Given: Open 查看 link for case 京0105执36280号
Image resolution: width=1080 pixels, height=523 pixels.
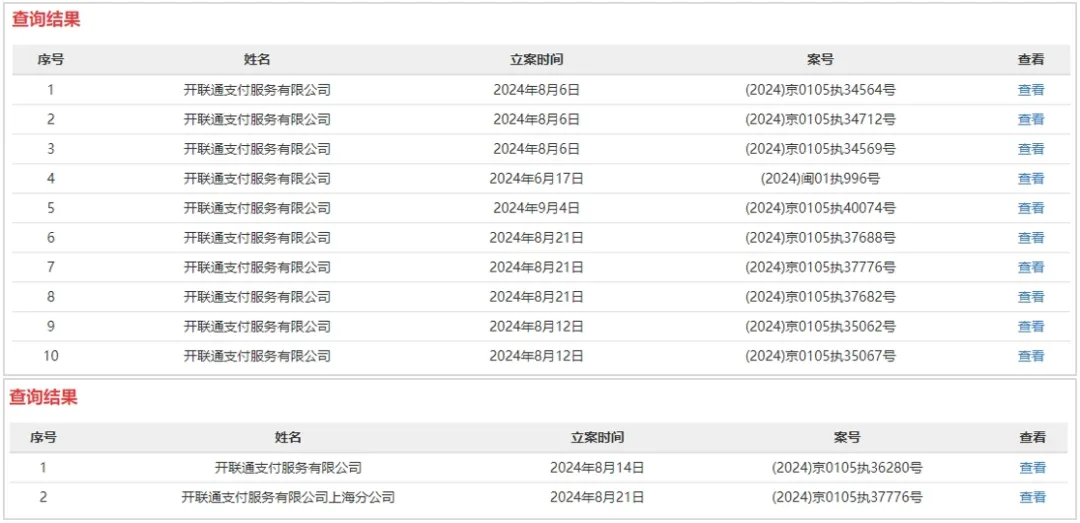Looking at the screenshot, I should (x=1032, y=468).
